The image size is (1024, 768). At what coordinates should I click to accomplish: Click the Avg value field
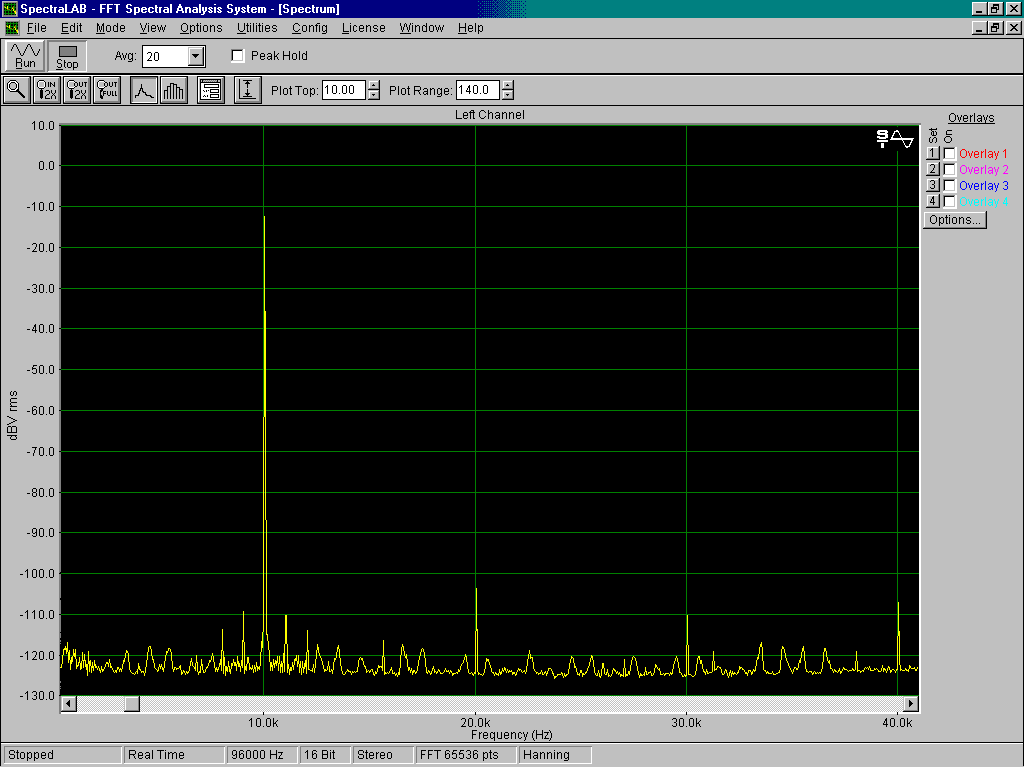[165, 56]
